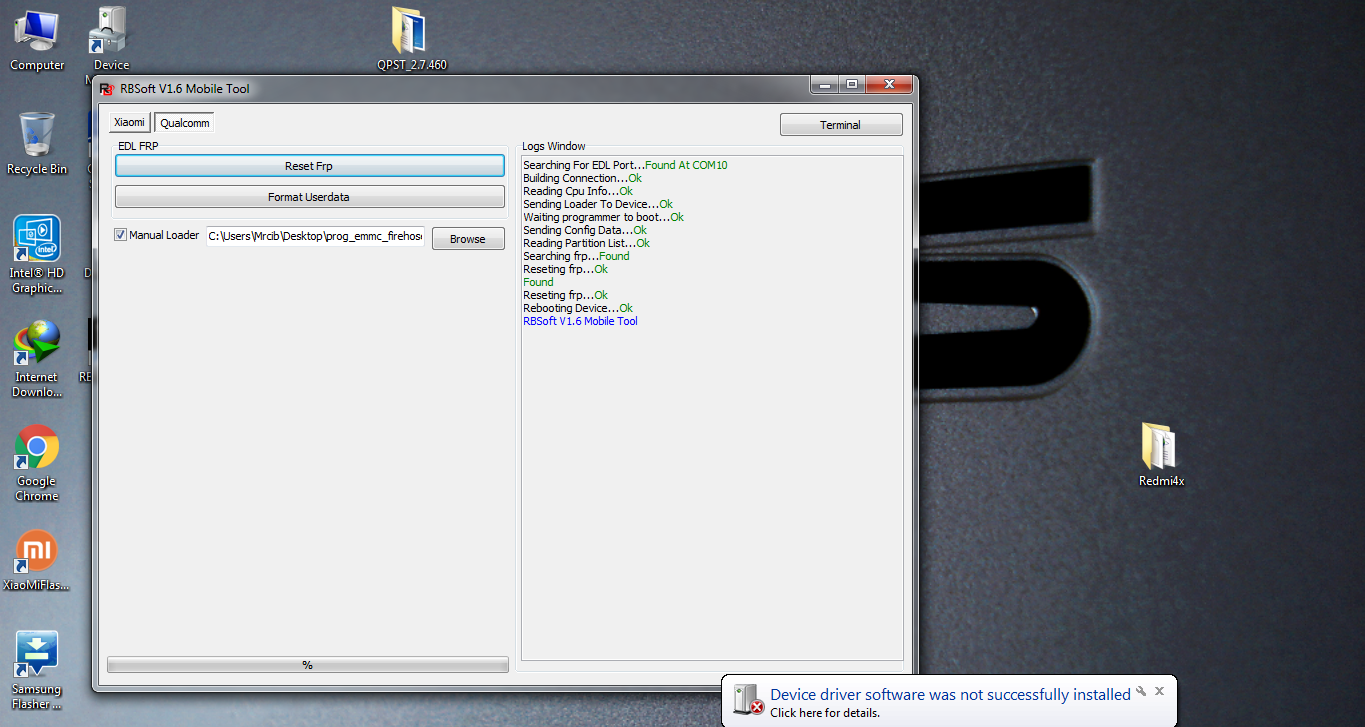Click the 'Logs Window' label
The width and height of the screenshot is (1365, 727).
pyautogui.click(x=554, y=146)
